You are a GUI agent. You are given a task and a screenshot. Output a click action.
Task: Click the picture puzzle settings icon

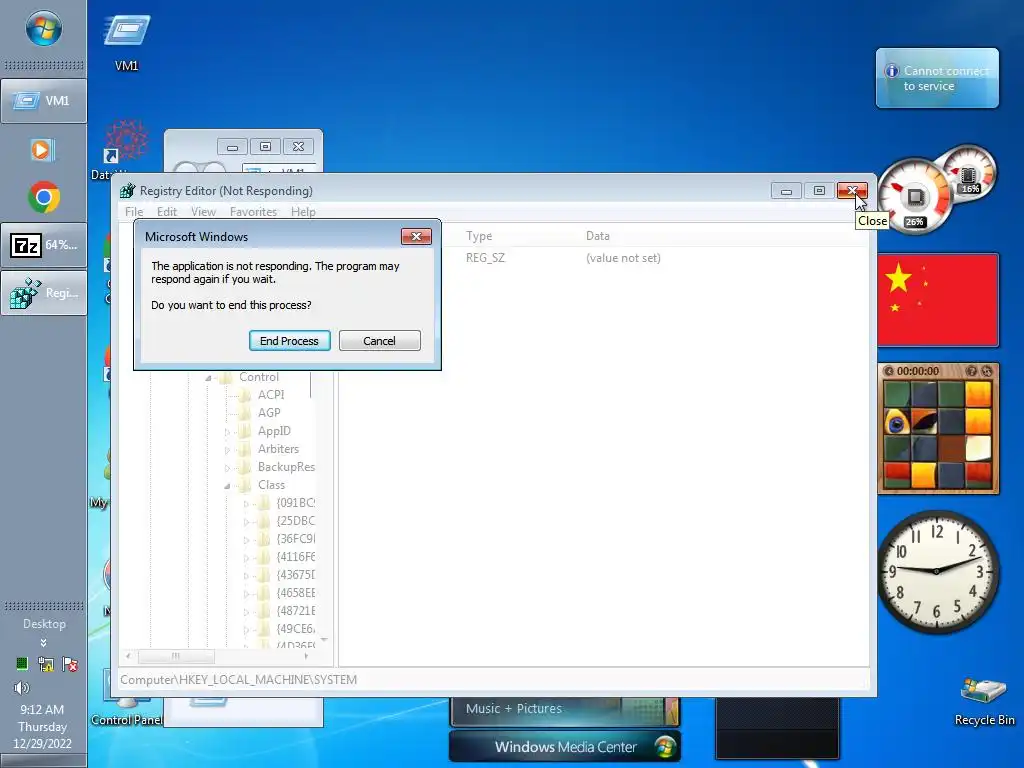click(987, 371)
